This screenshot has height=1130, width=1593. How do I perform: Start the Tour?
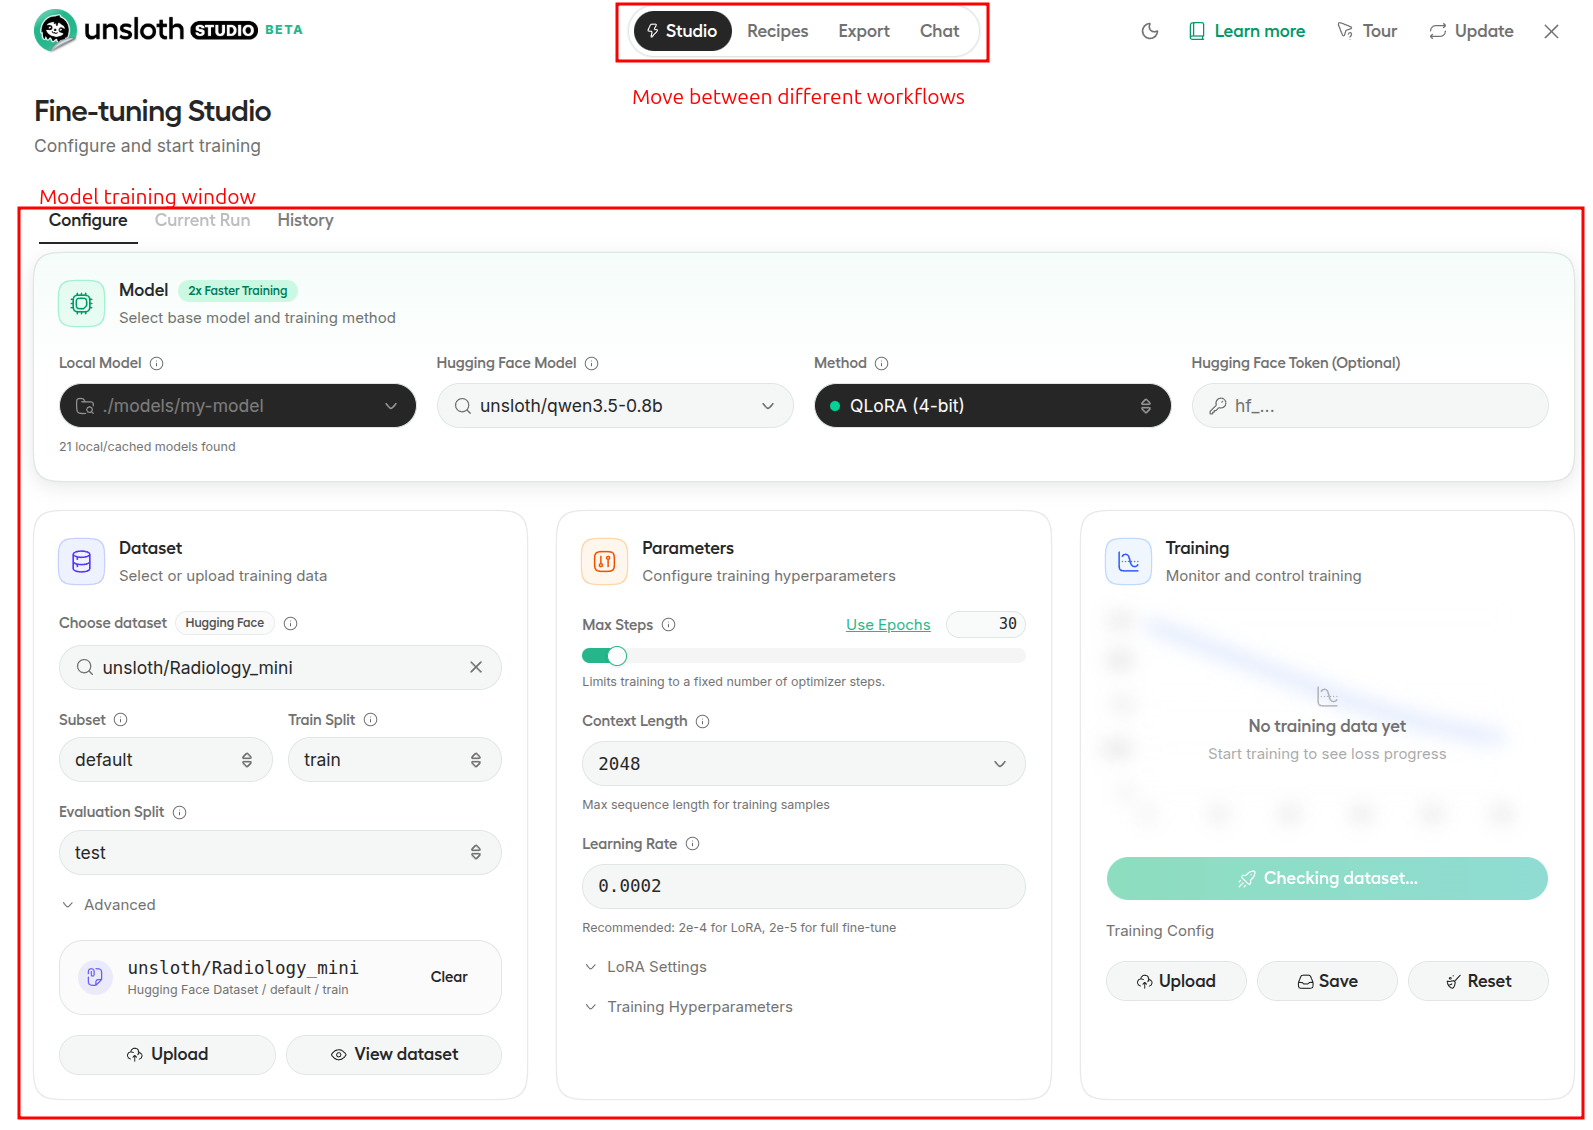point(1367,31)
